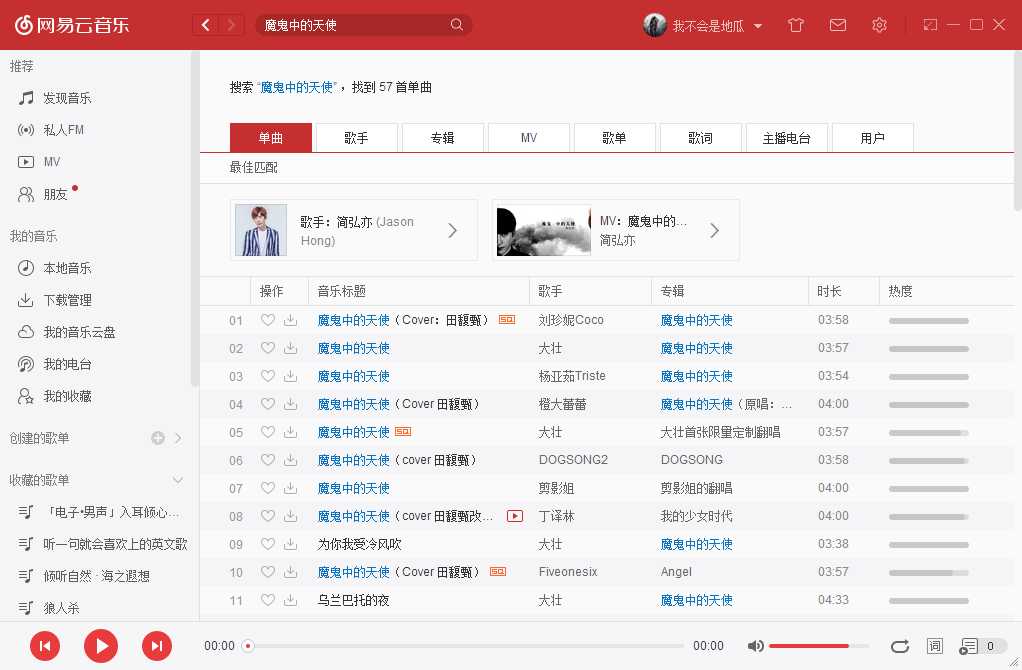This screenshot has width=1022, height=670.
Task: Open album Angel link
Action: [676, 572]
